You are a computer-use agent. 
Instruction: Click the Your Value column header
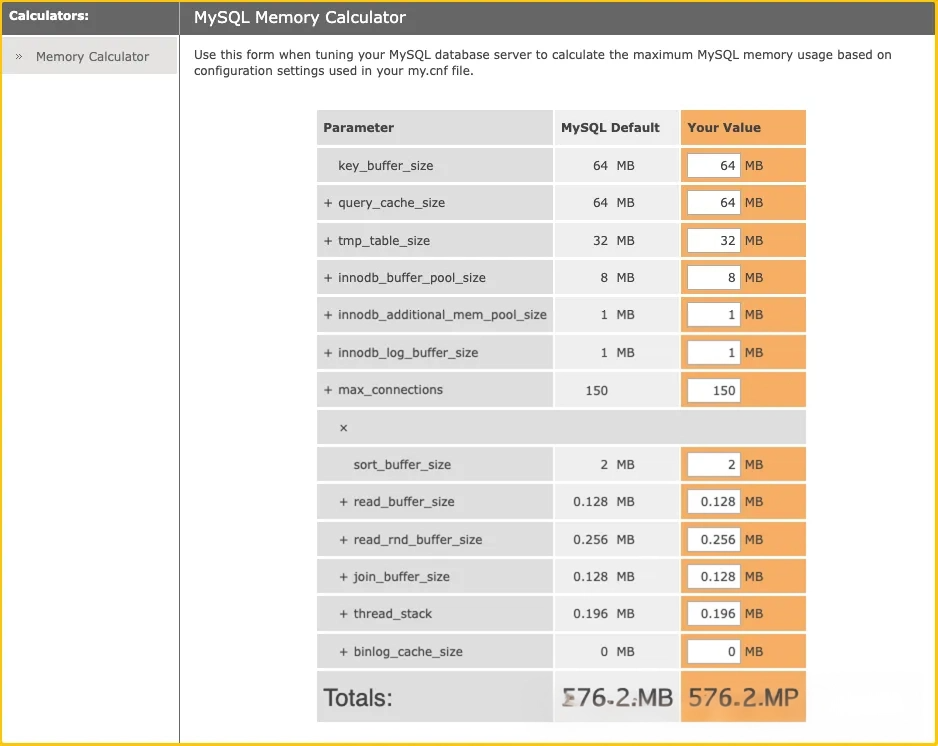coord(724,128)
